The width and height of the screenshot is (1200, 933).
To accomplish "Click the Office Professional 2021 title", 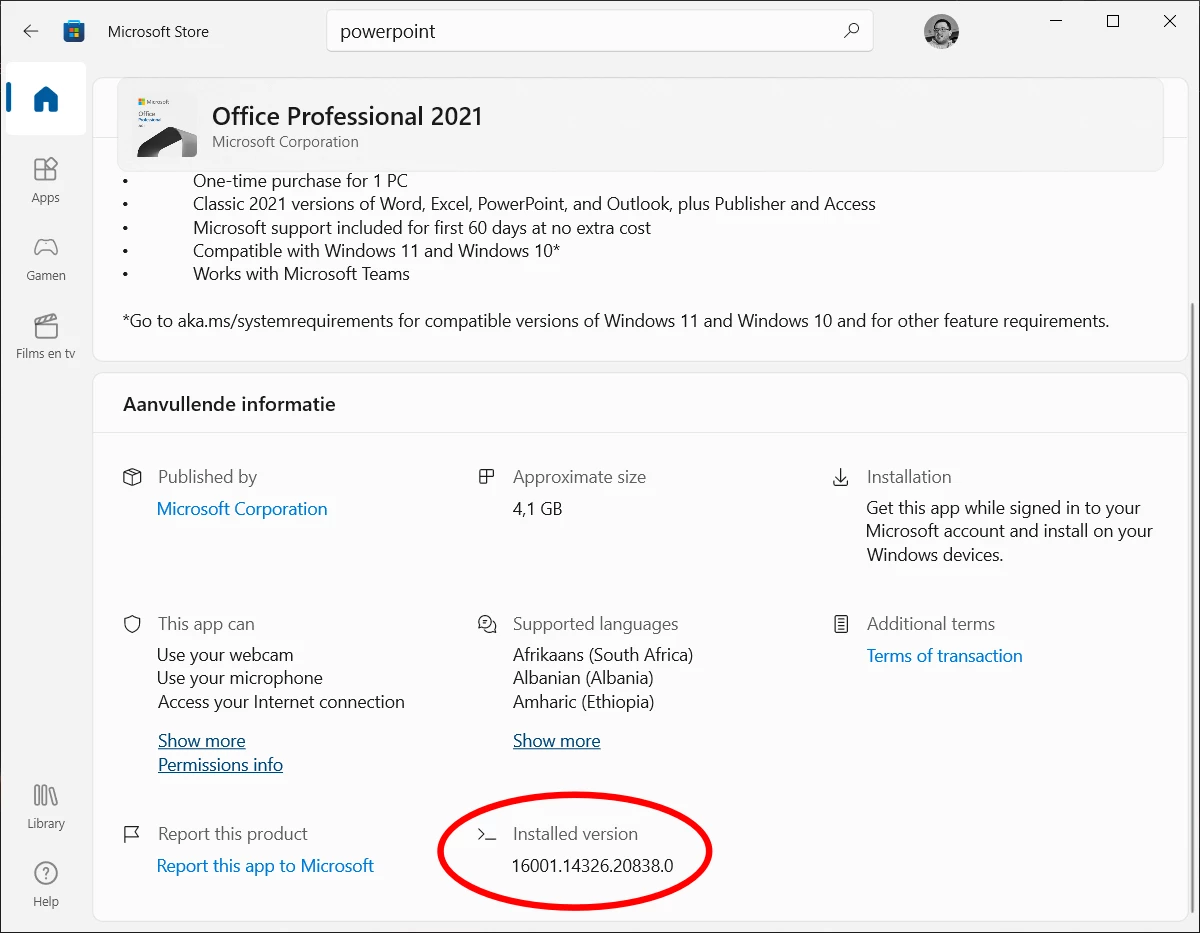I will (x=347, y=116).
